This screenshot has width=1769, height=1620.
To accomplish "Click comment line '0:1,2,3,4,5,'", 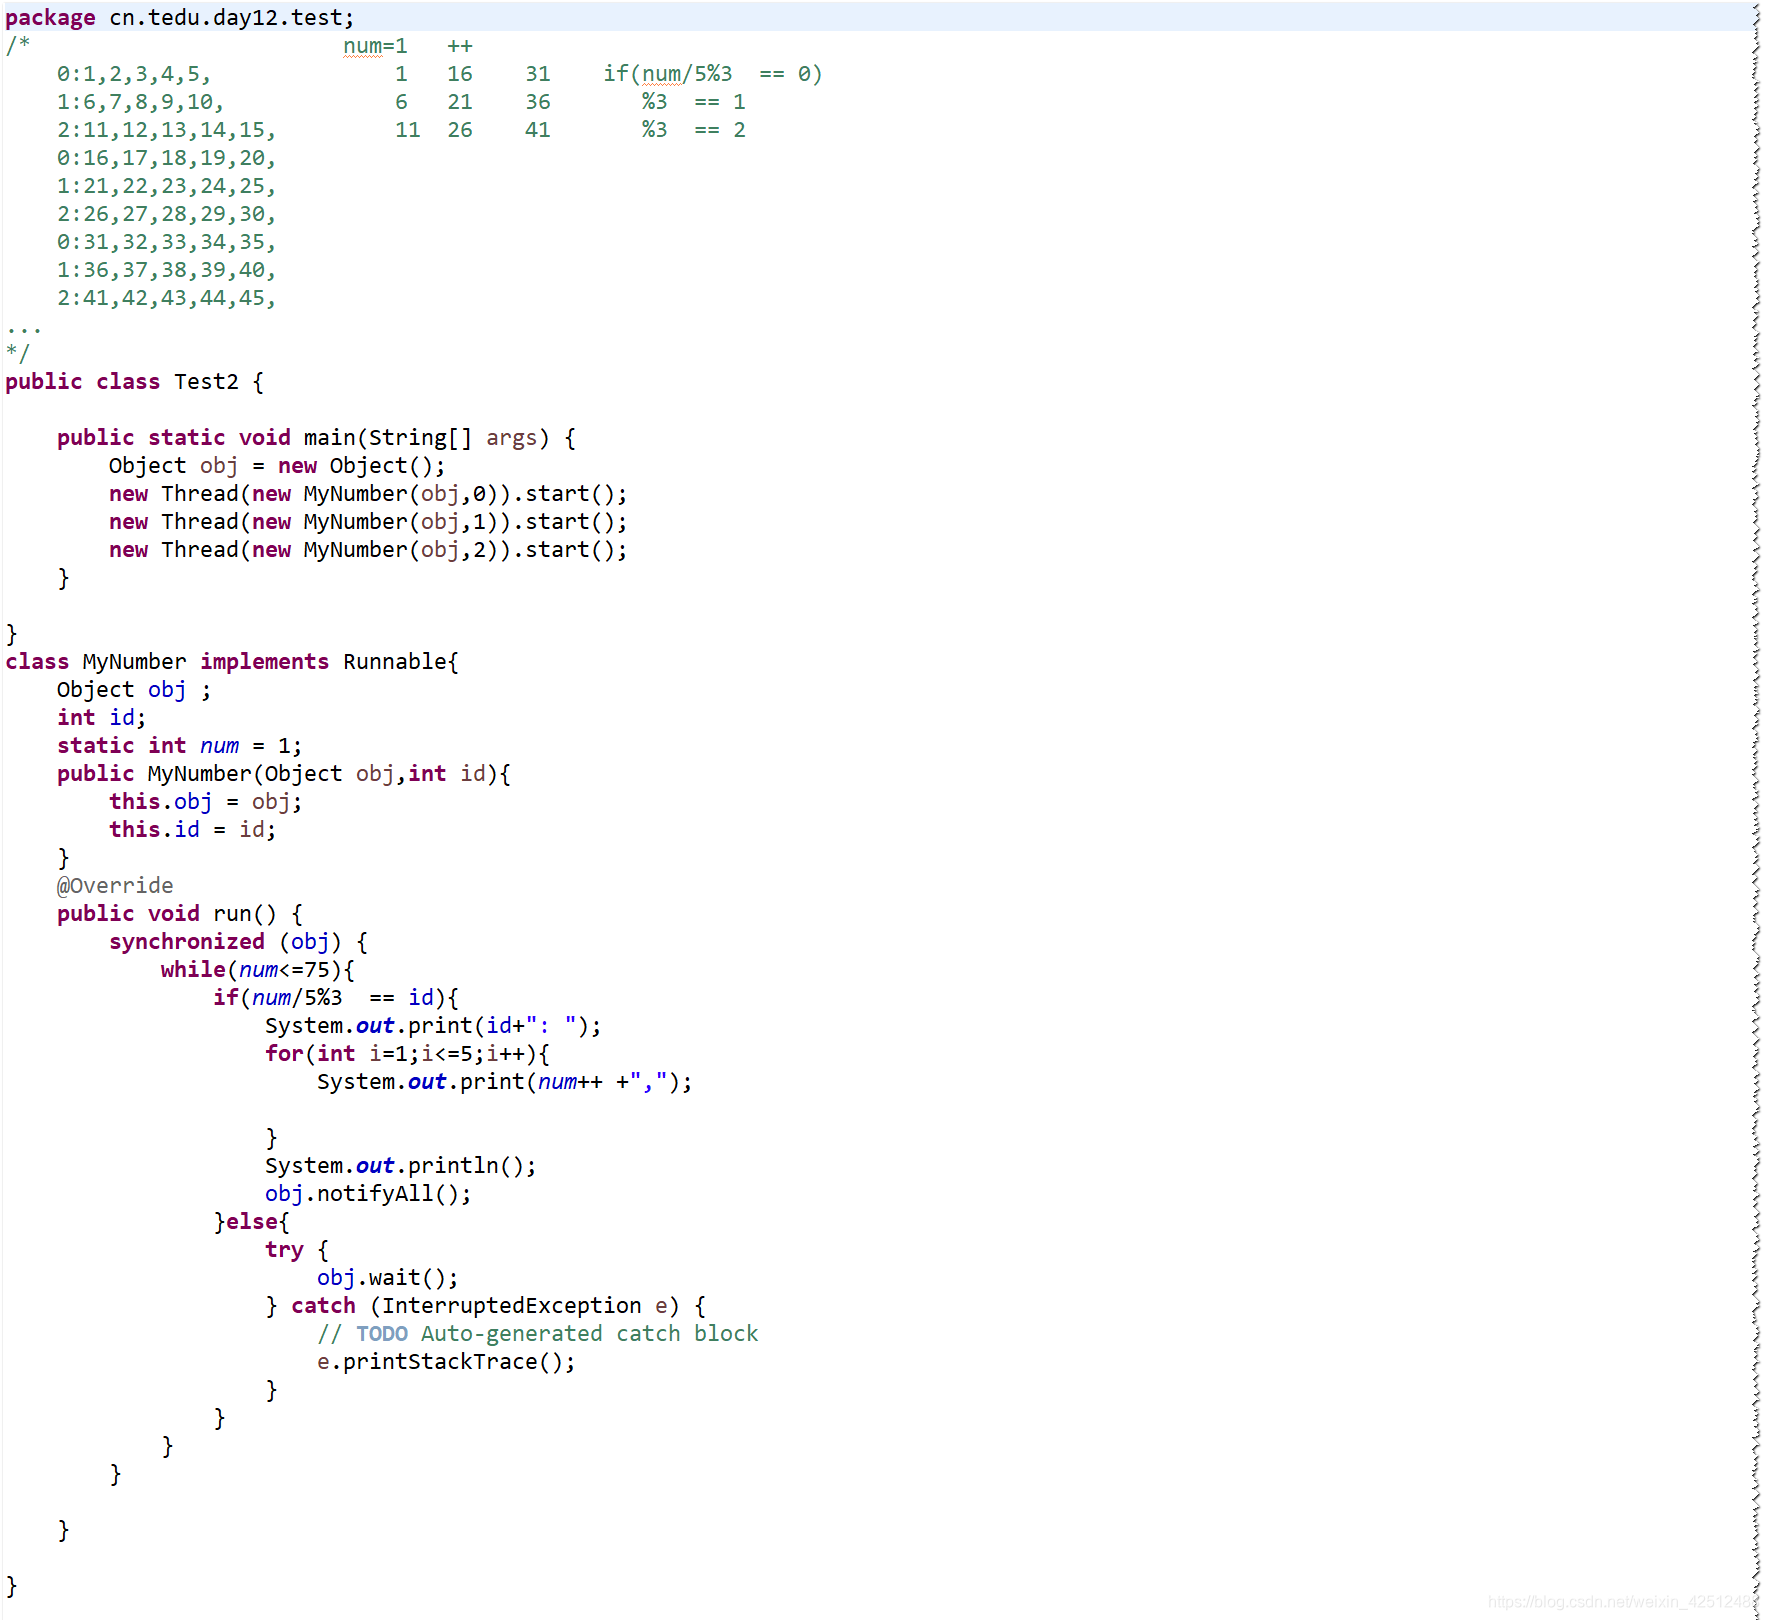I will tap(134, 73).
